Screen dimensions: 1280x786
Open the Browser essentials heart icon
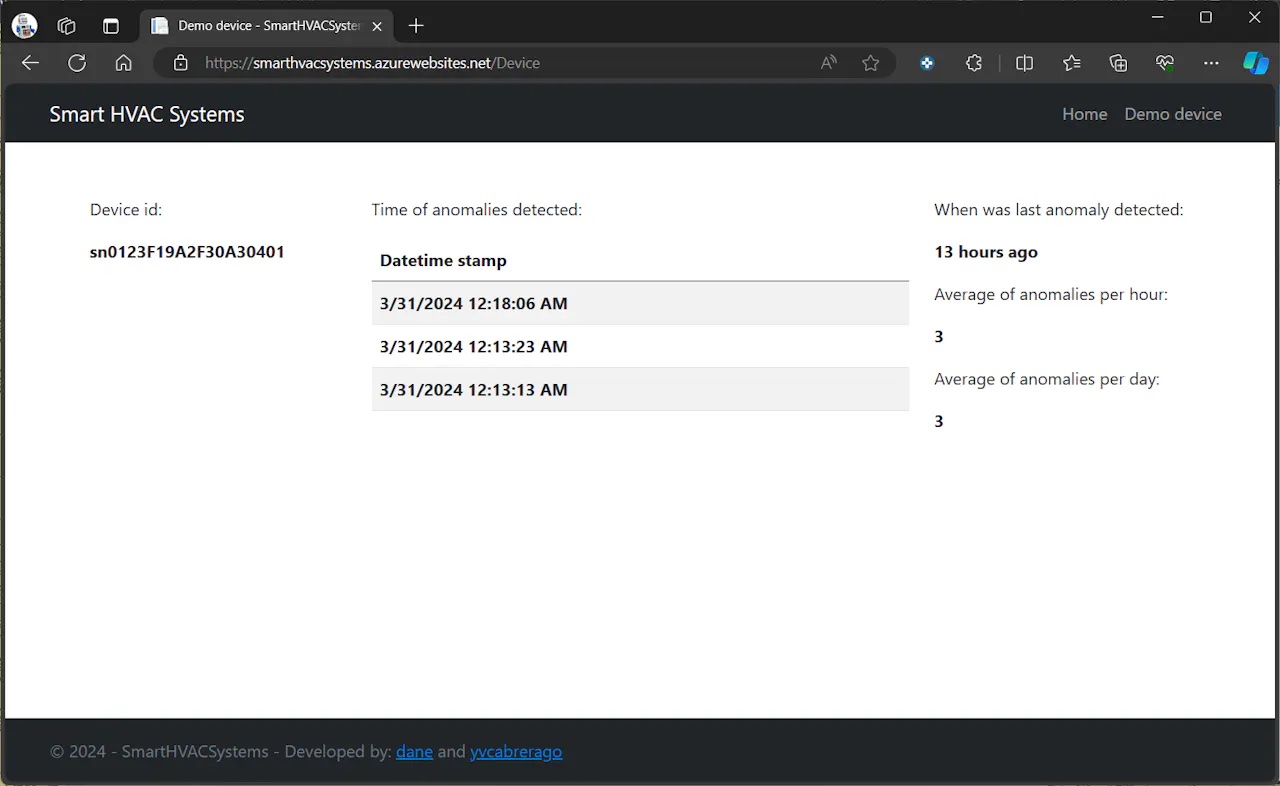pos(1164,62)
